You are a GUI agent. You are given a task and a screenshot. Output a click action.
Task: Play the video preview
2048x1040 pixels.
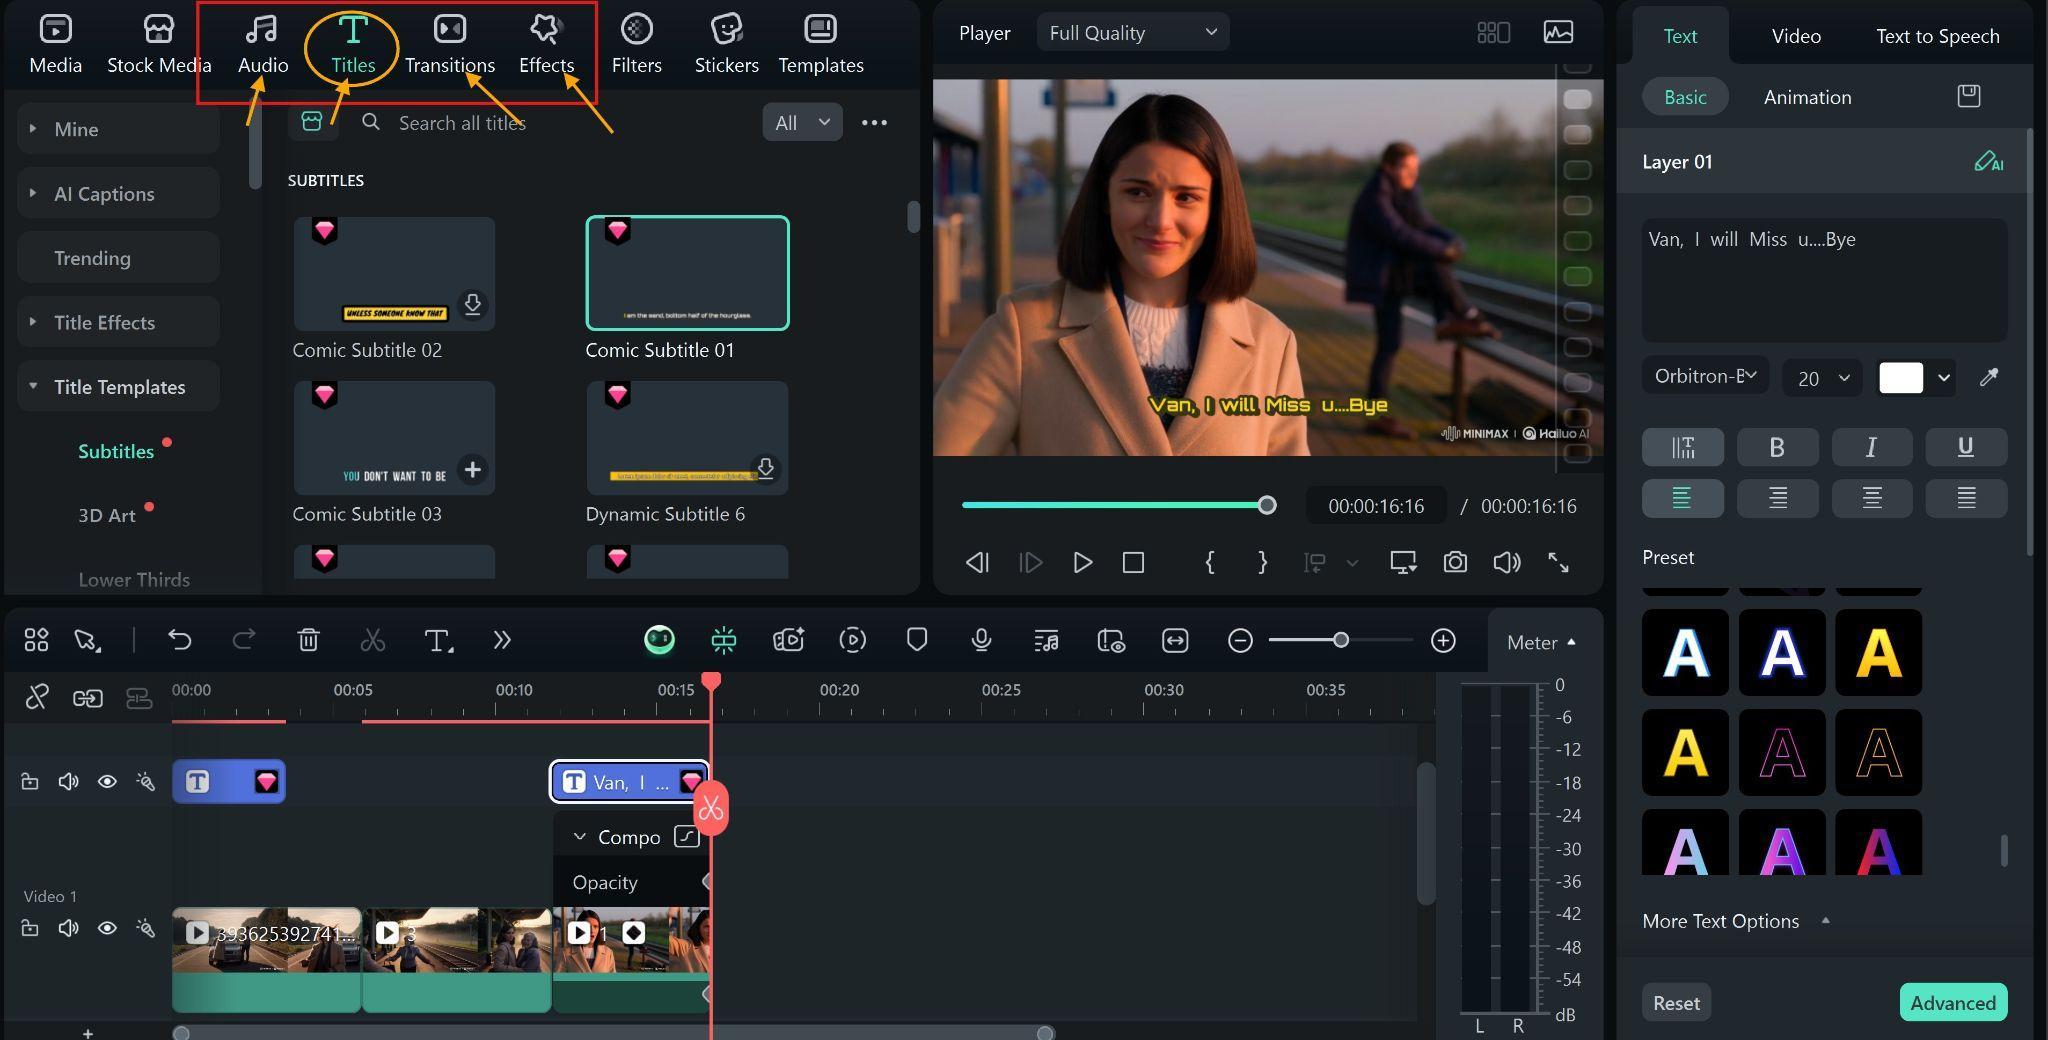click(1082, 562)
